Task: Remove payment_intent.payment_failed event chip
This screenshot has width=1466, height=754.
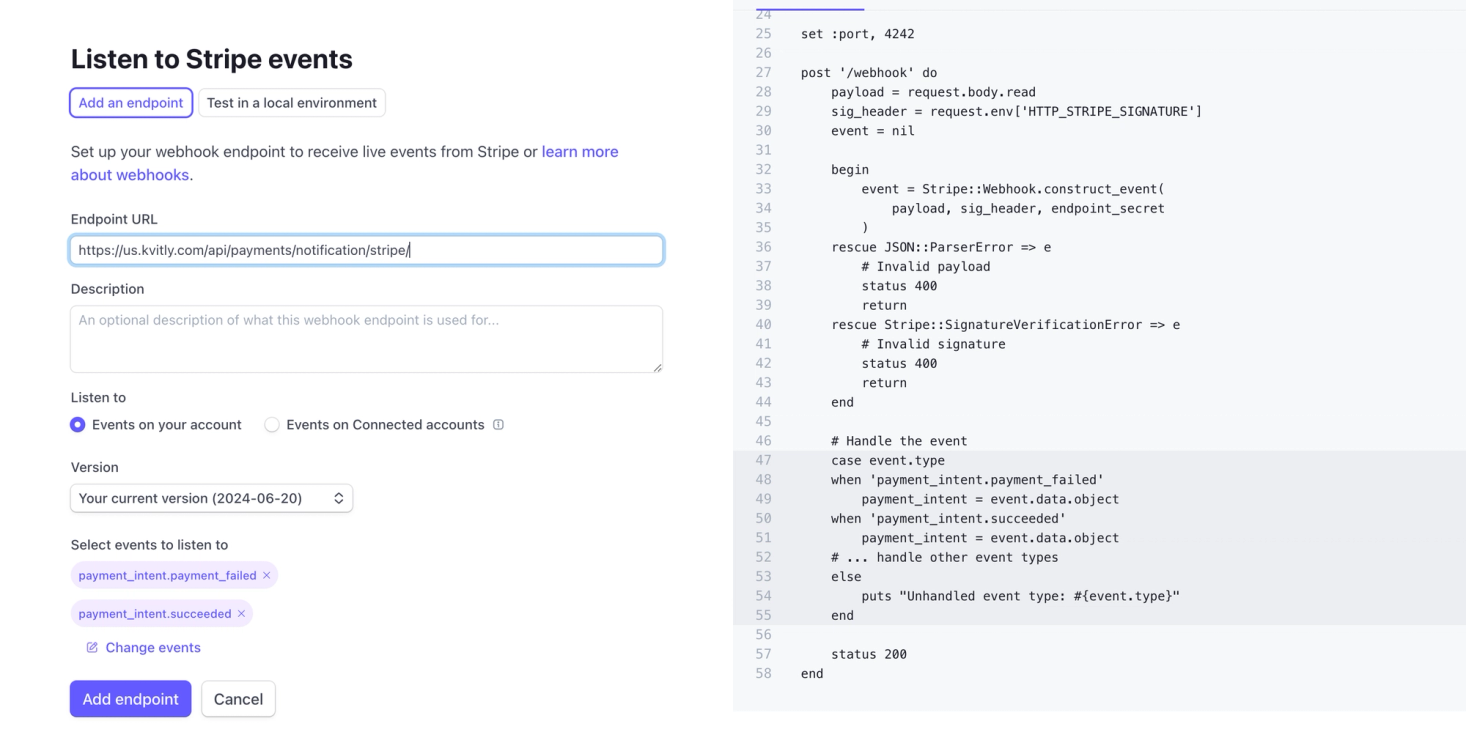Action: coord(266,576)
